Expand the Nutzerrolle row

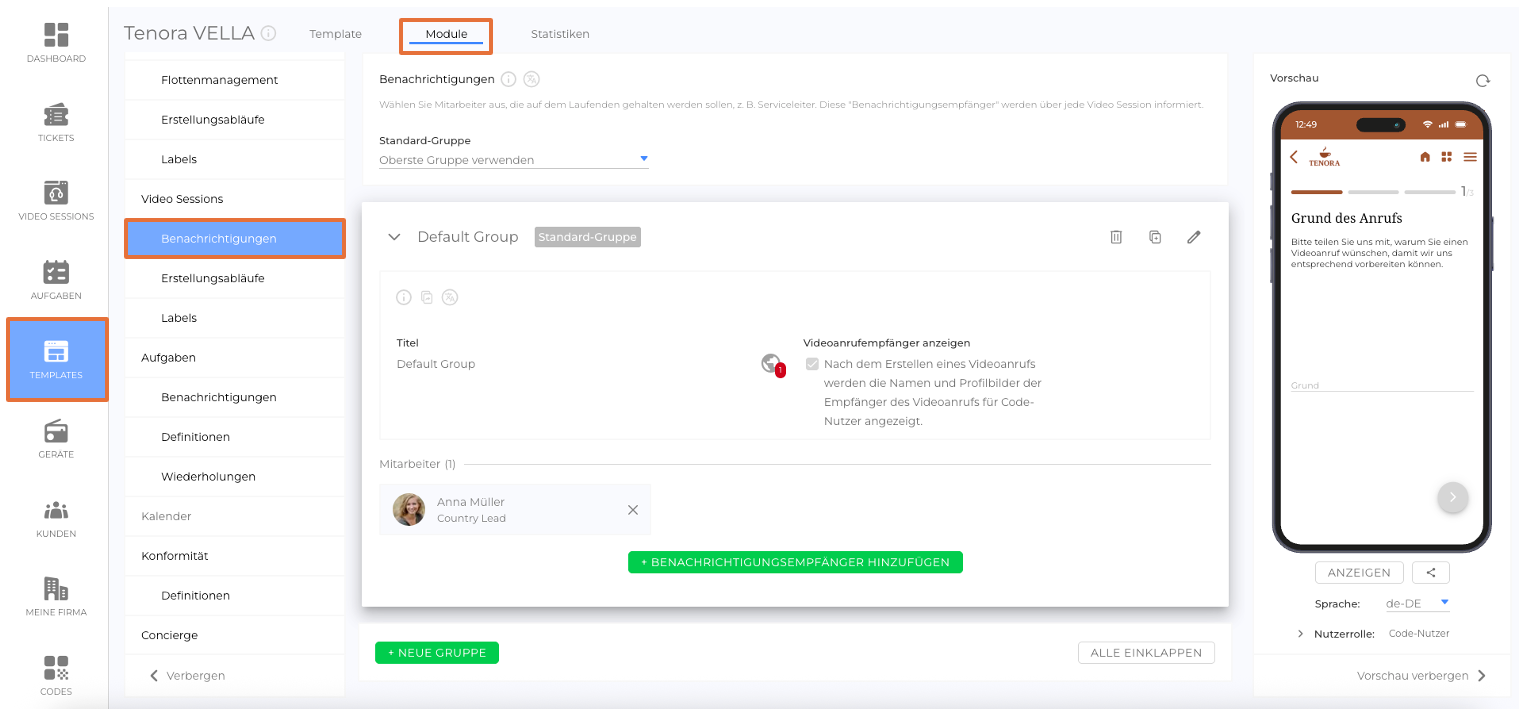[1300, 634]
